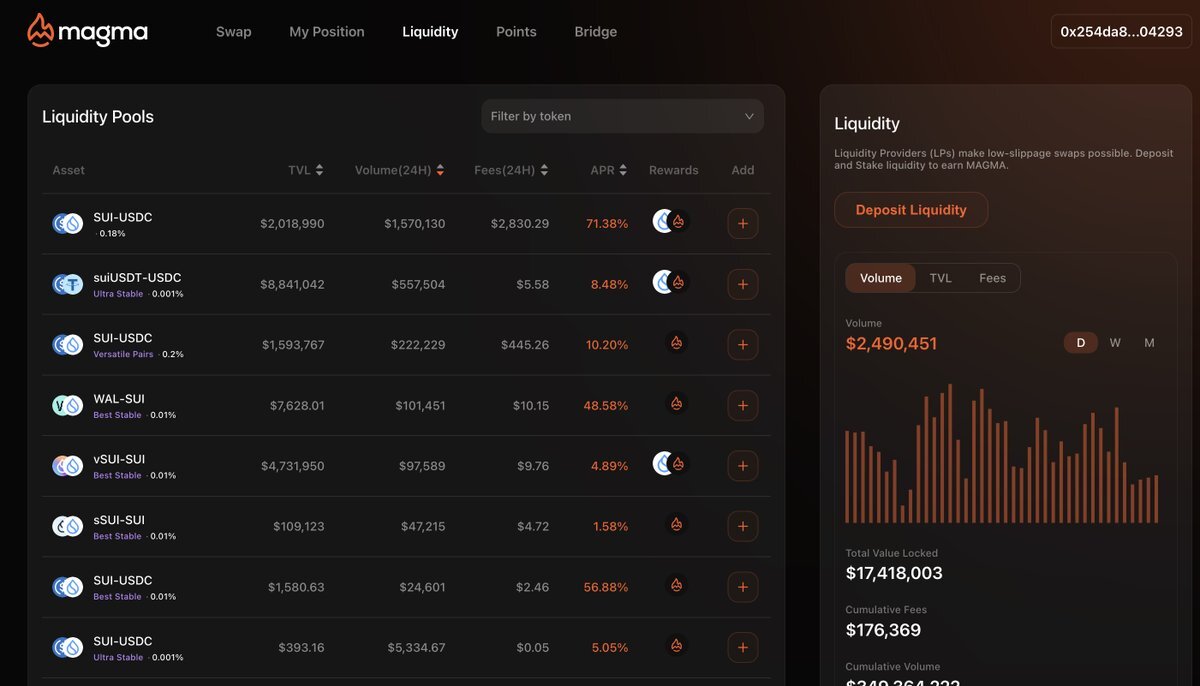Click the Deposit Liquidity button
Viewport: 1200px width, 686px height.
[911, 210]
